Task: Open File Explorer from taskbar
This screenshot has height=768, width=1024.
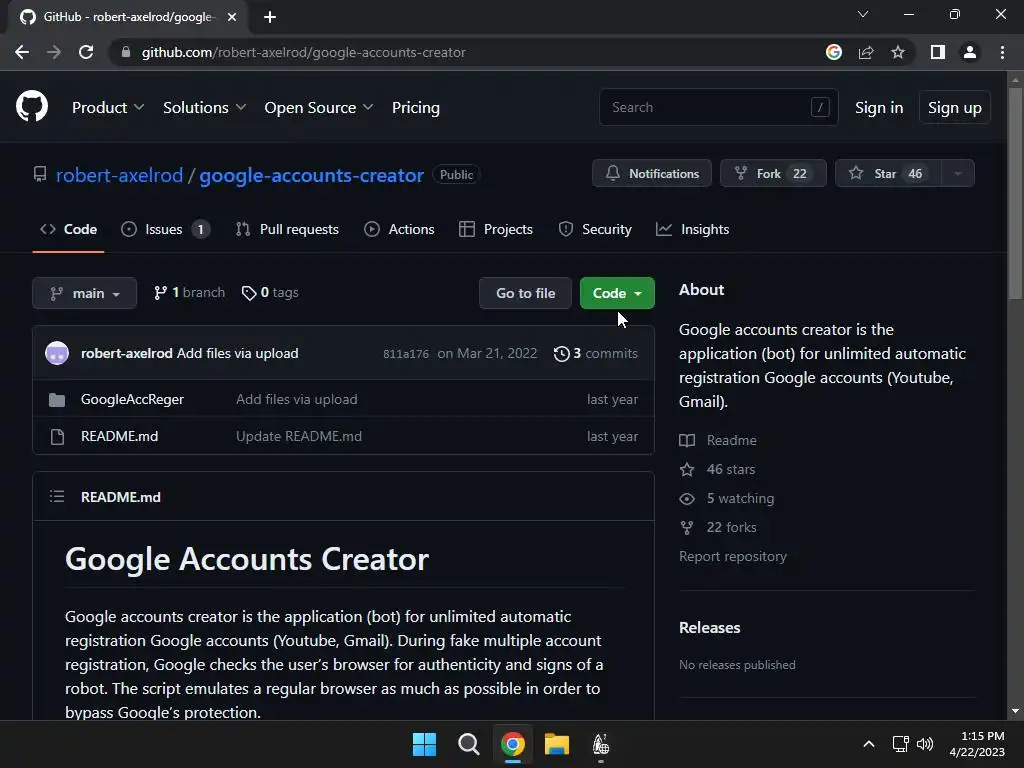Action: point(557,744)
